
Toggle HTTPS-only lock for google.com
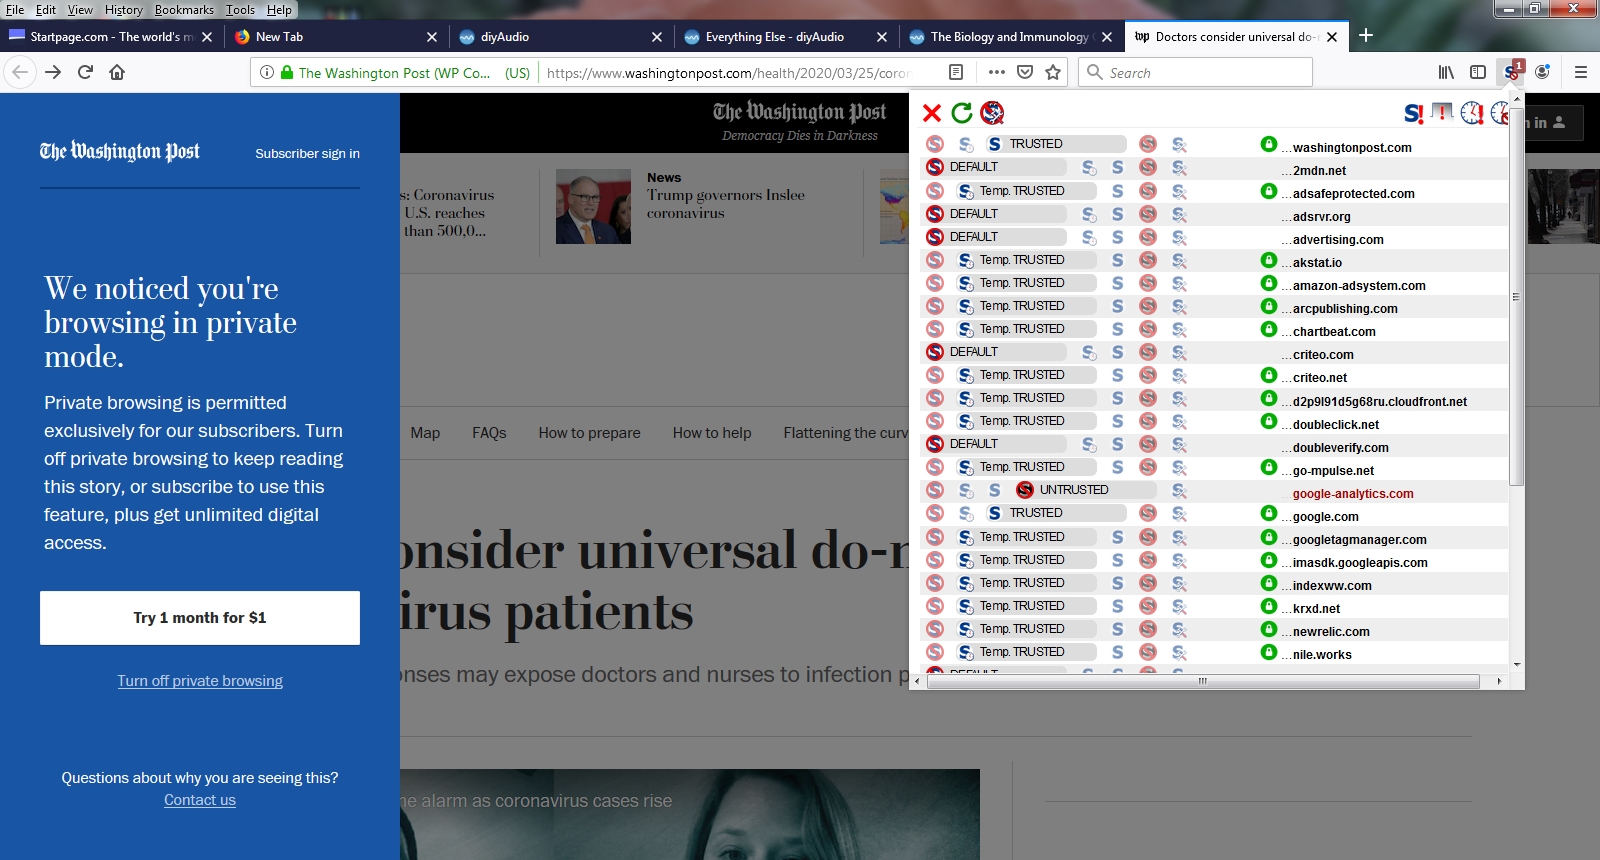pyautogui.click(x=1269, y=513)
